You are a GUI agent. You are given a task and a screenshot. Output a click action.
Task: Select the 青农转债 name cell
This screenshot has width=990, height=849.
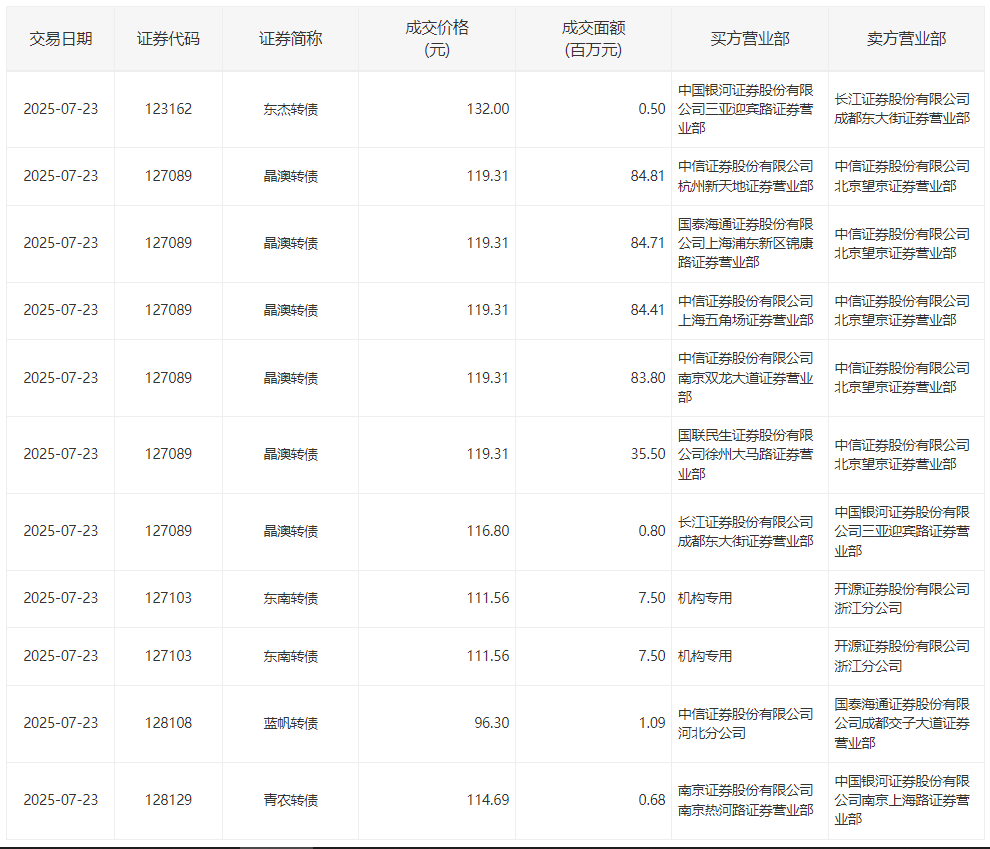click(x=290, y=800)
